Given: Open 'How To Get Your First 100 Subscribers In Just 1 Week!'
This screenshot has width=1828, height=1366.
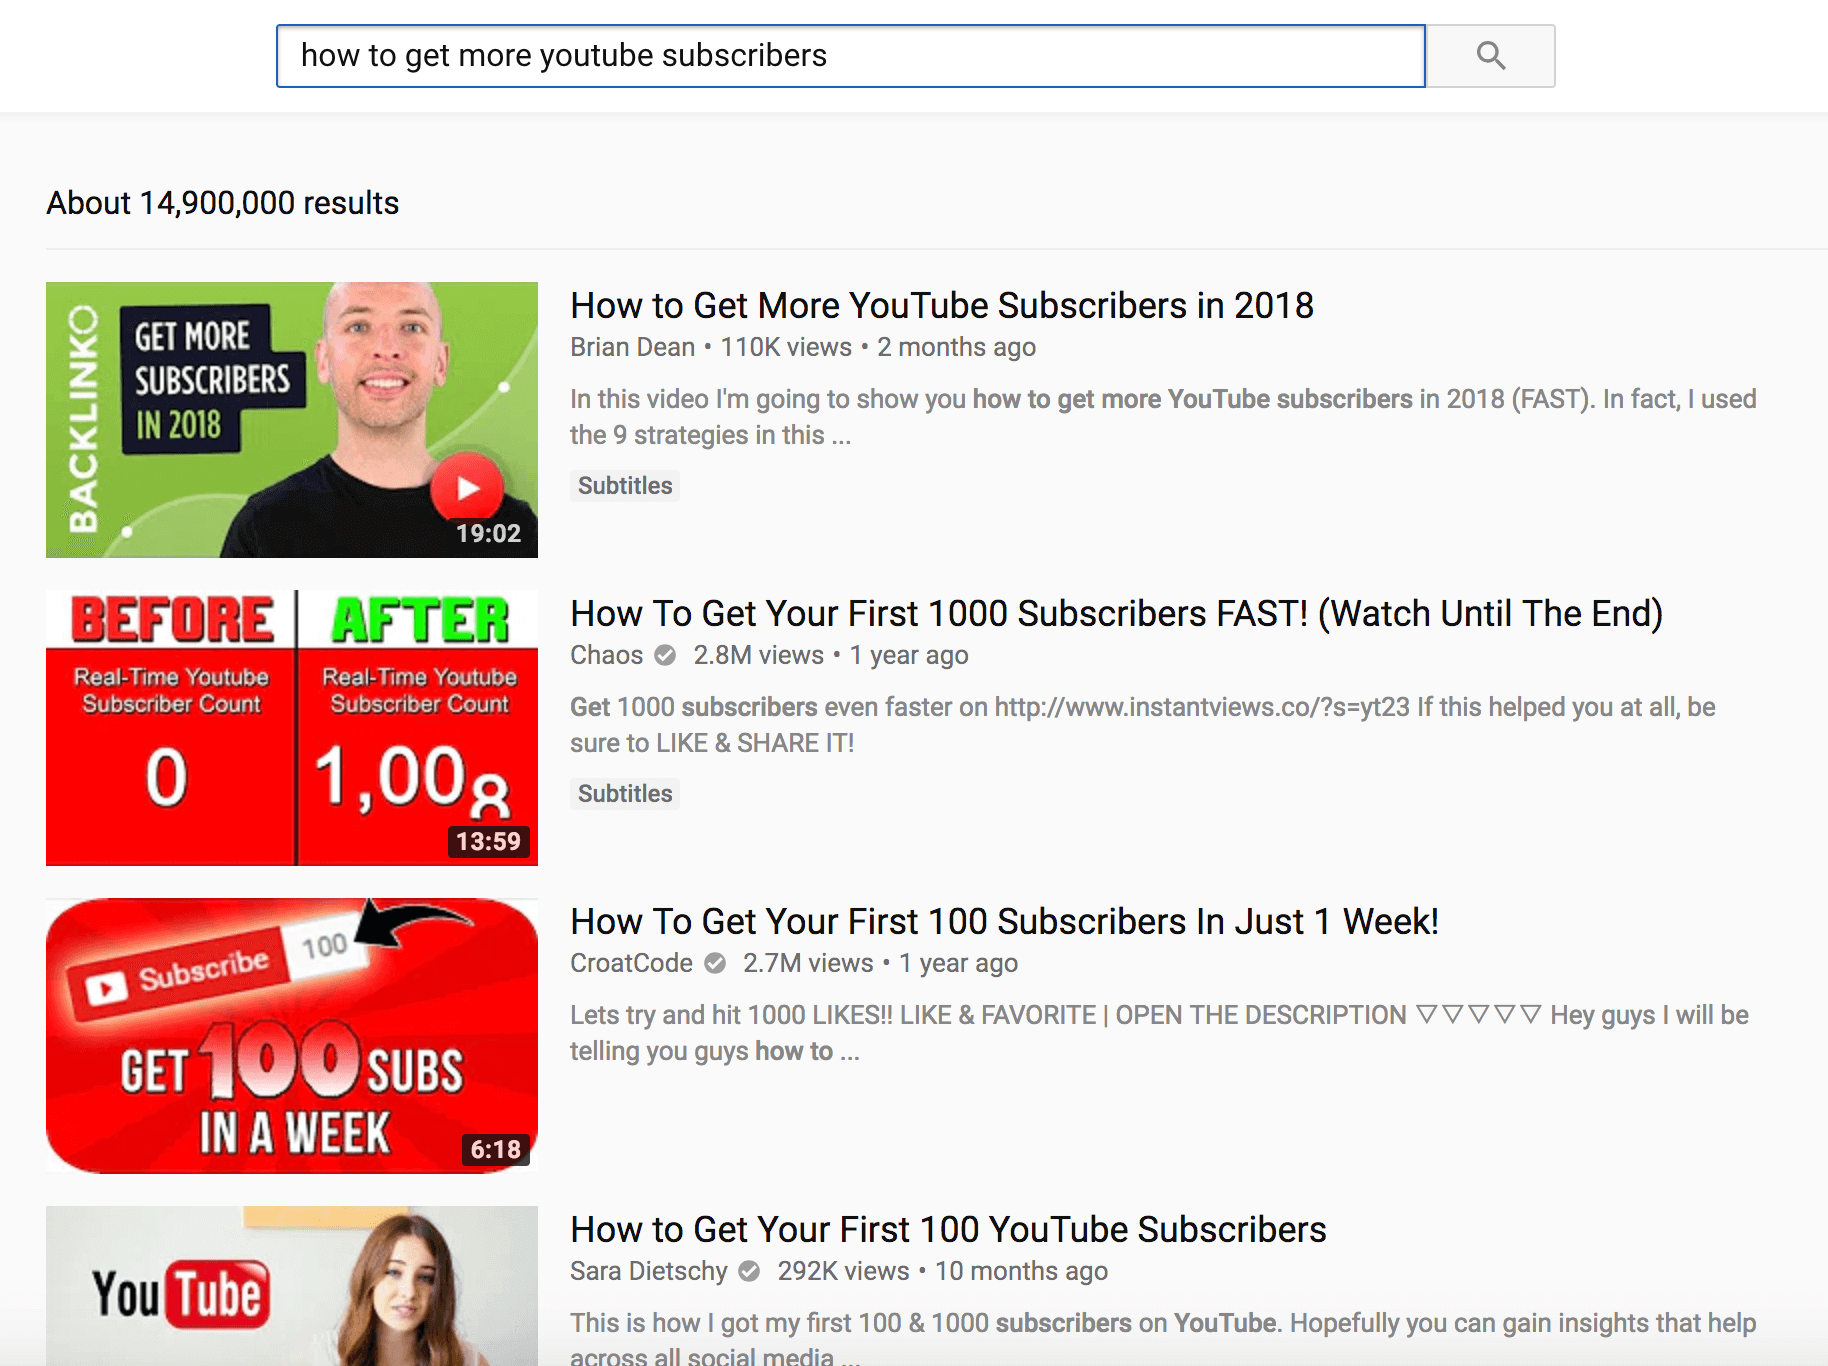Looking at the screenshot, I should pos(1004,921).
